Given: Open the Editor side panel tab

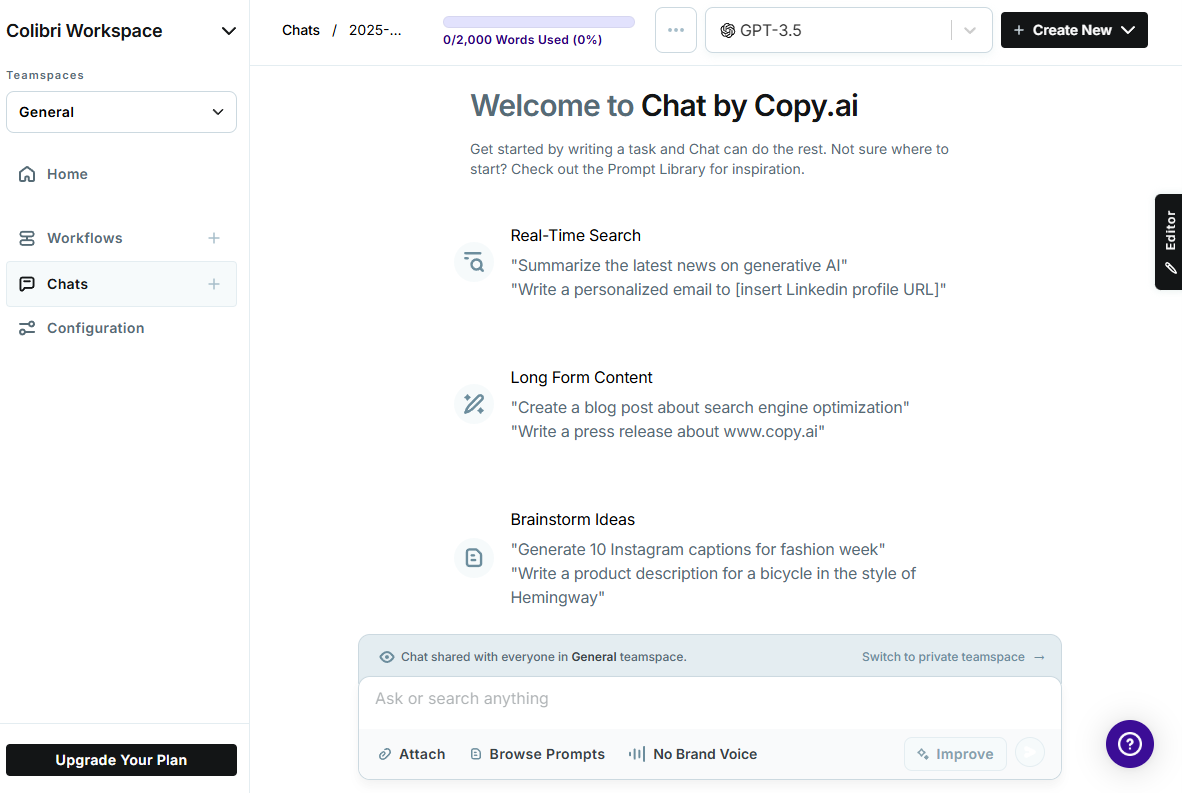Looking at the screenshot, I should pyautogui.click(x=1169, y=242).
